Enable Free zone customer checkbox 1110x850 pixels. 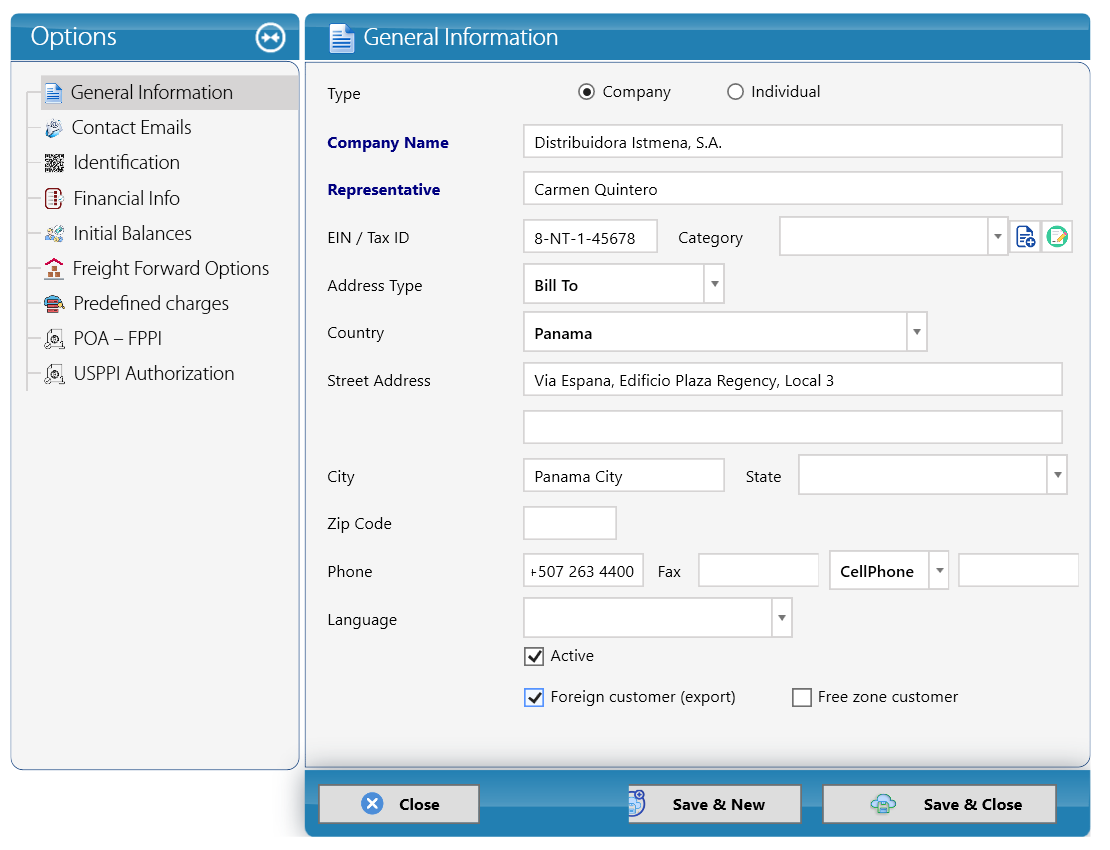point(801,697)
